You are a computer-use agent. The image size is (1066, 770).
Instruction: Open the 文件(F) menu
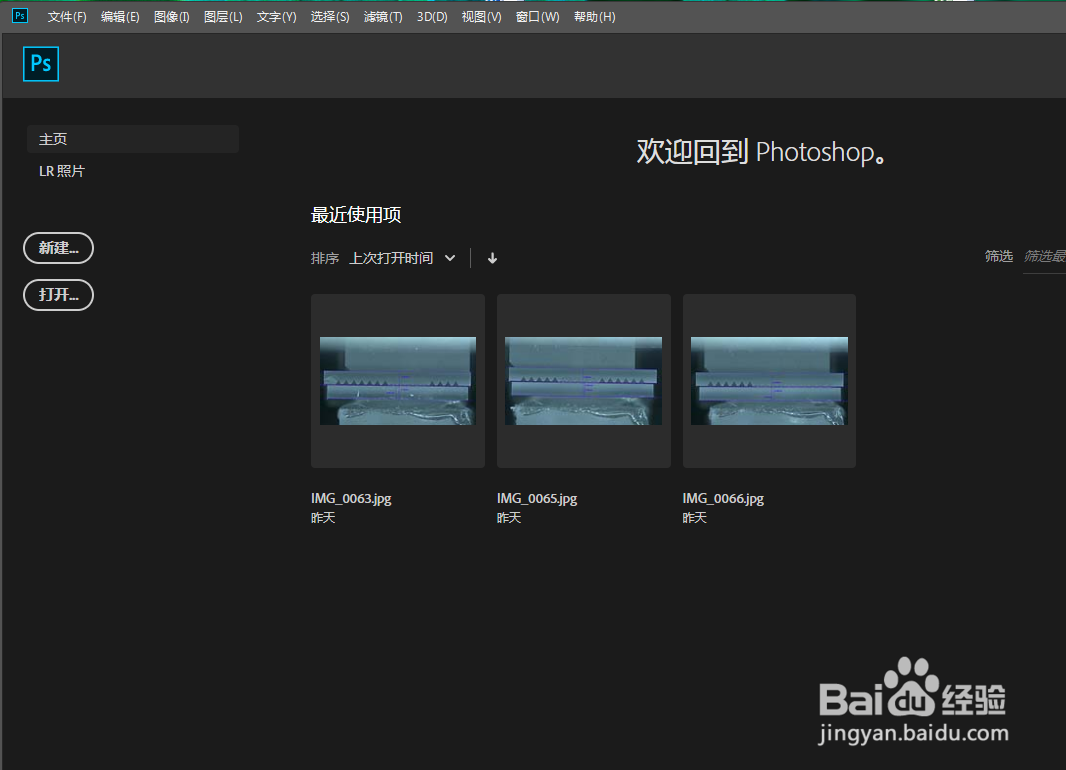(x=67, y=17)
